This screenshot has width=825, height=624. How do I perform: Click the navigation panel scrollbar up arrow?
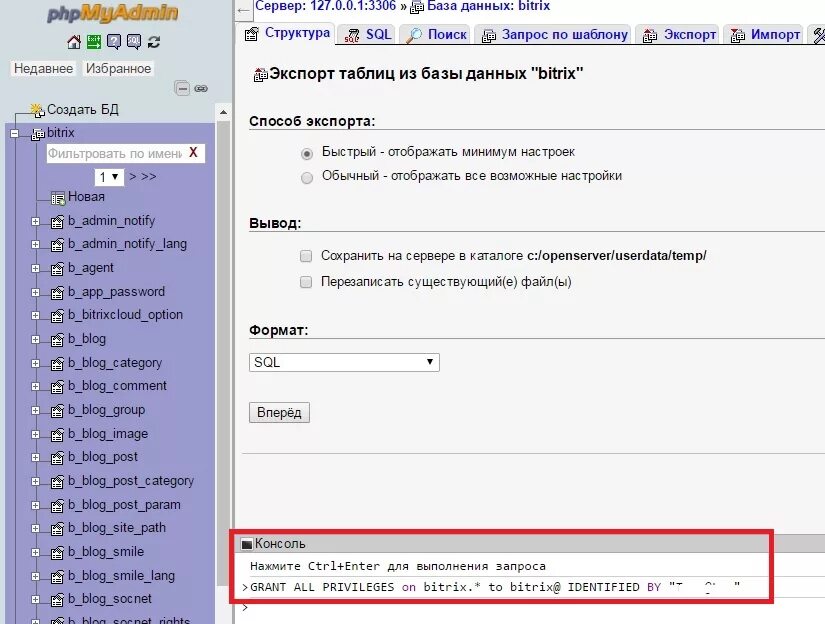[x=223, y=112]
